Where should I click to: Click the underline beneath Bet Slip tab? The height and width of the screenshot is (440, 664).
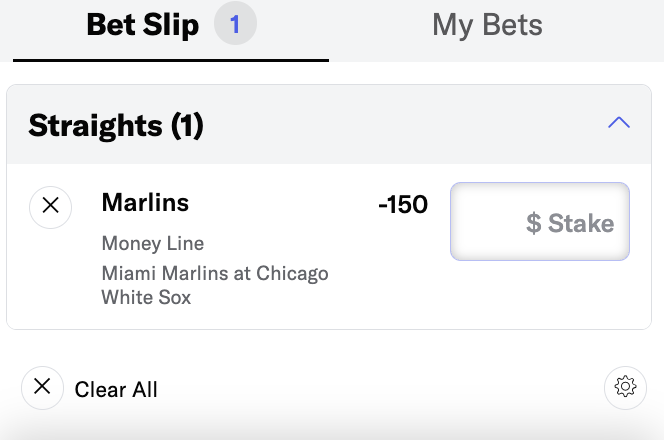[x=171, y=61]
